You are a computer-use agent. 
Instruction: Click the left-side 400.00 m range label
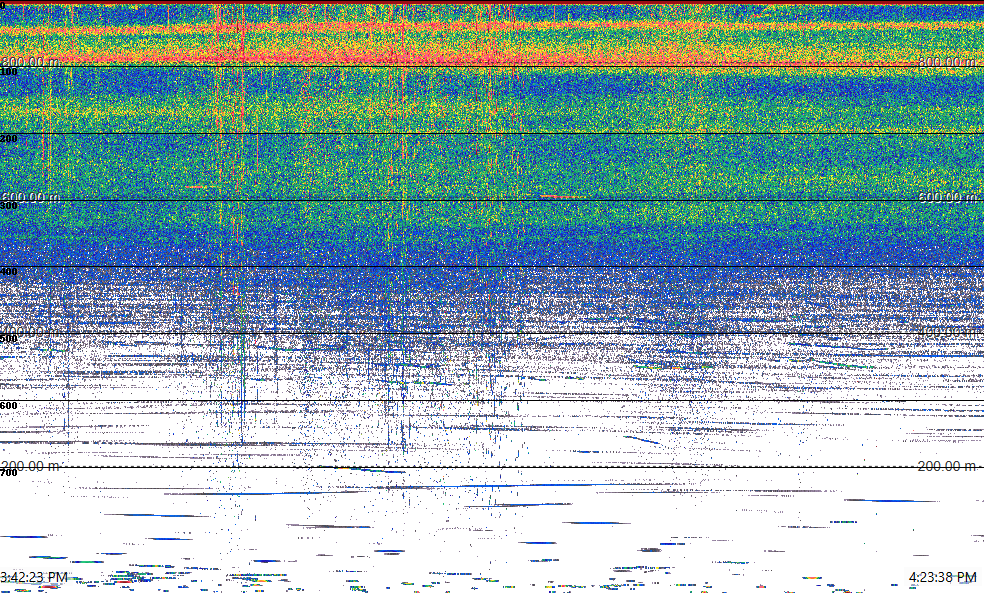[30, 332]
